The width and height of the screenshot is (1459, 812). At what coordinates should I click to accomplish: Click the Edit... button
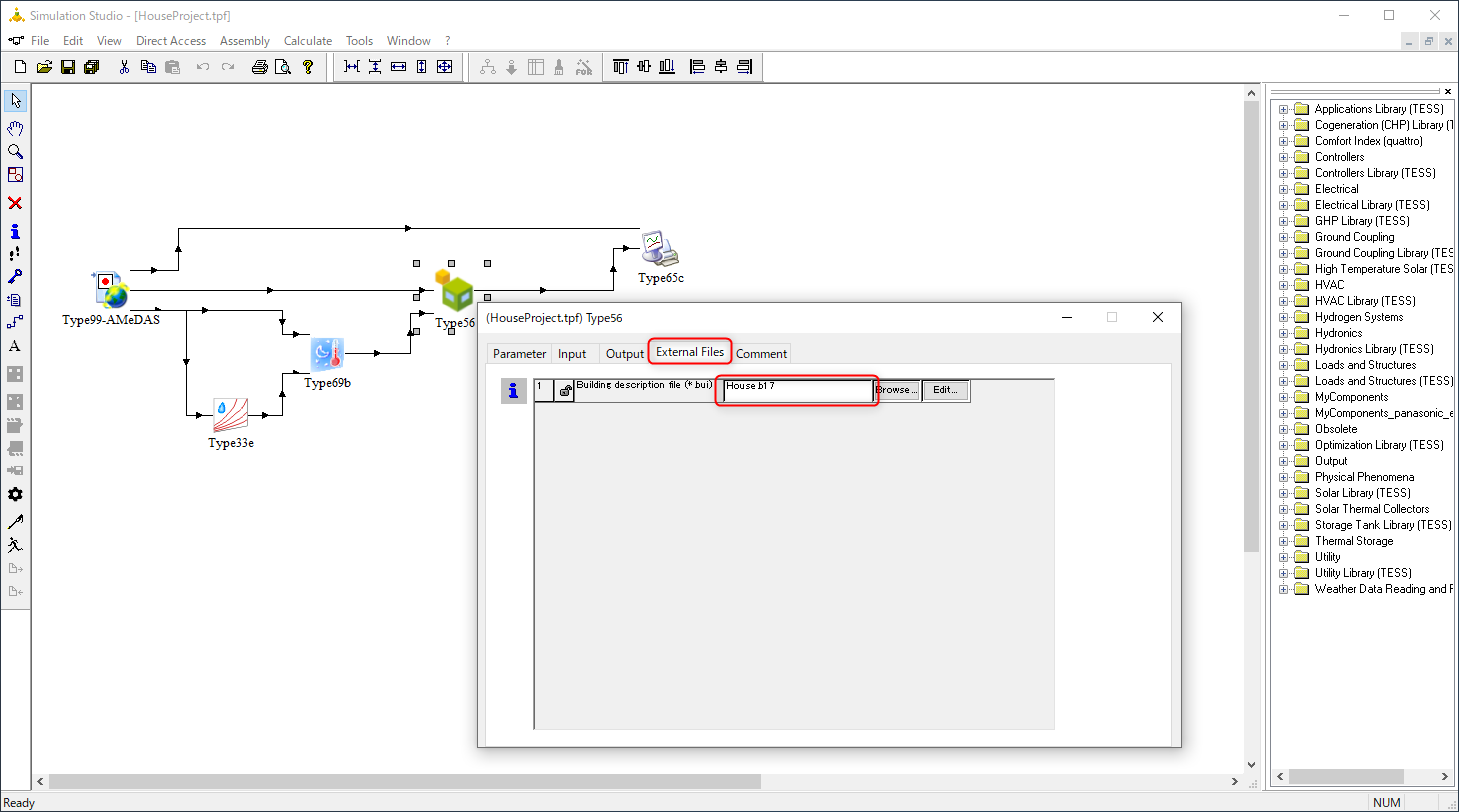(945, 390)
